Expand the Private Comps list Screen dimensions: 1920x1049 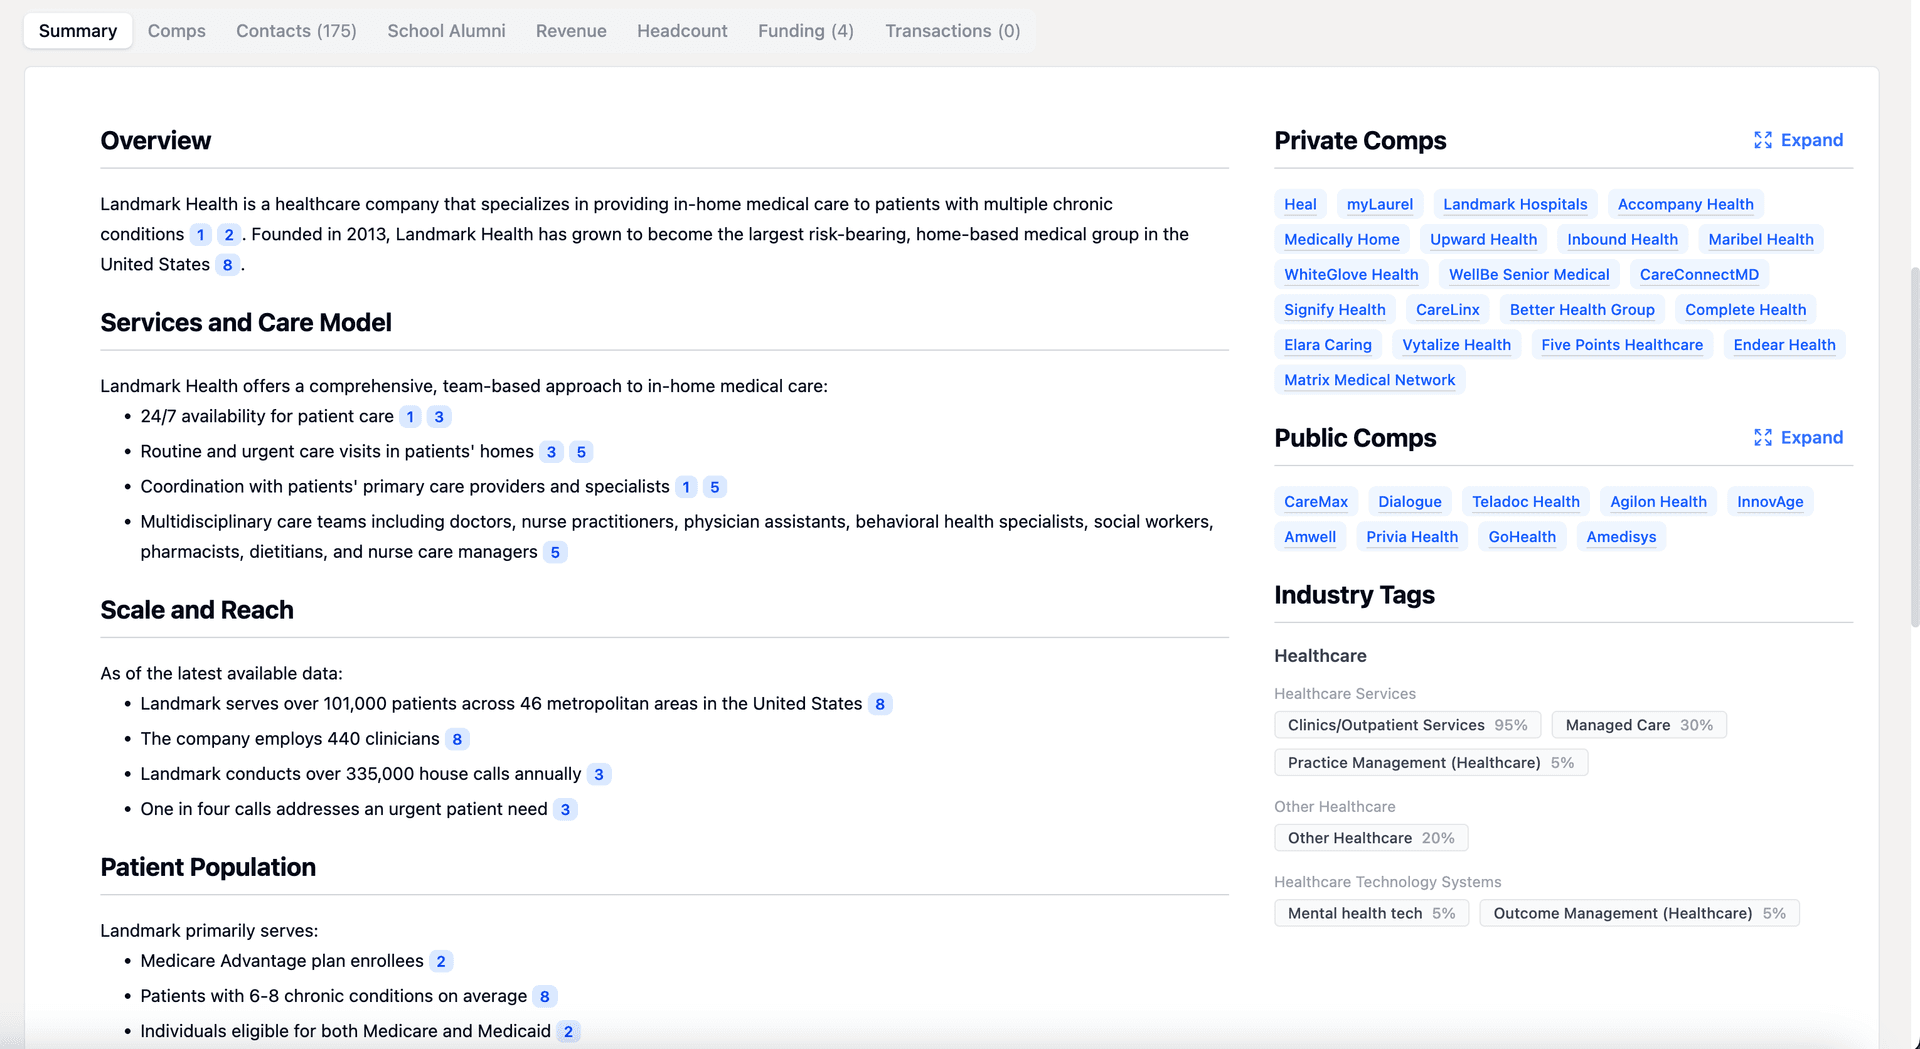[x=1810, y=140]
